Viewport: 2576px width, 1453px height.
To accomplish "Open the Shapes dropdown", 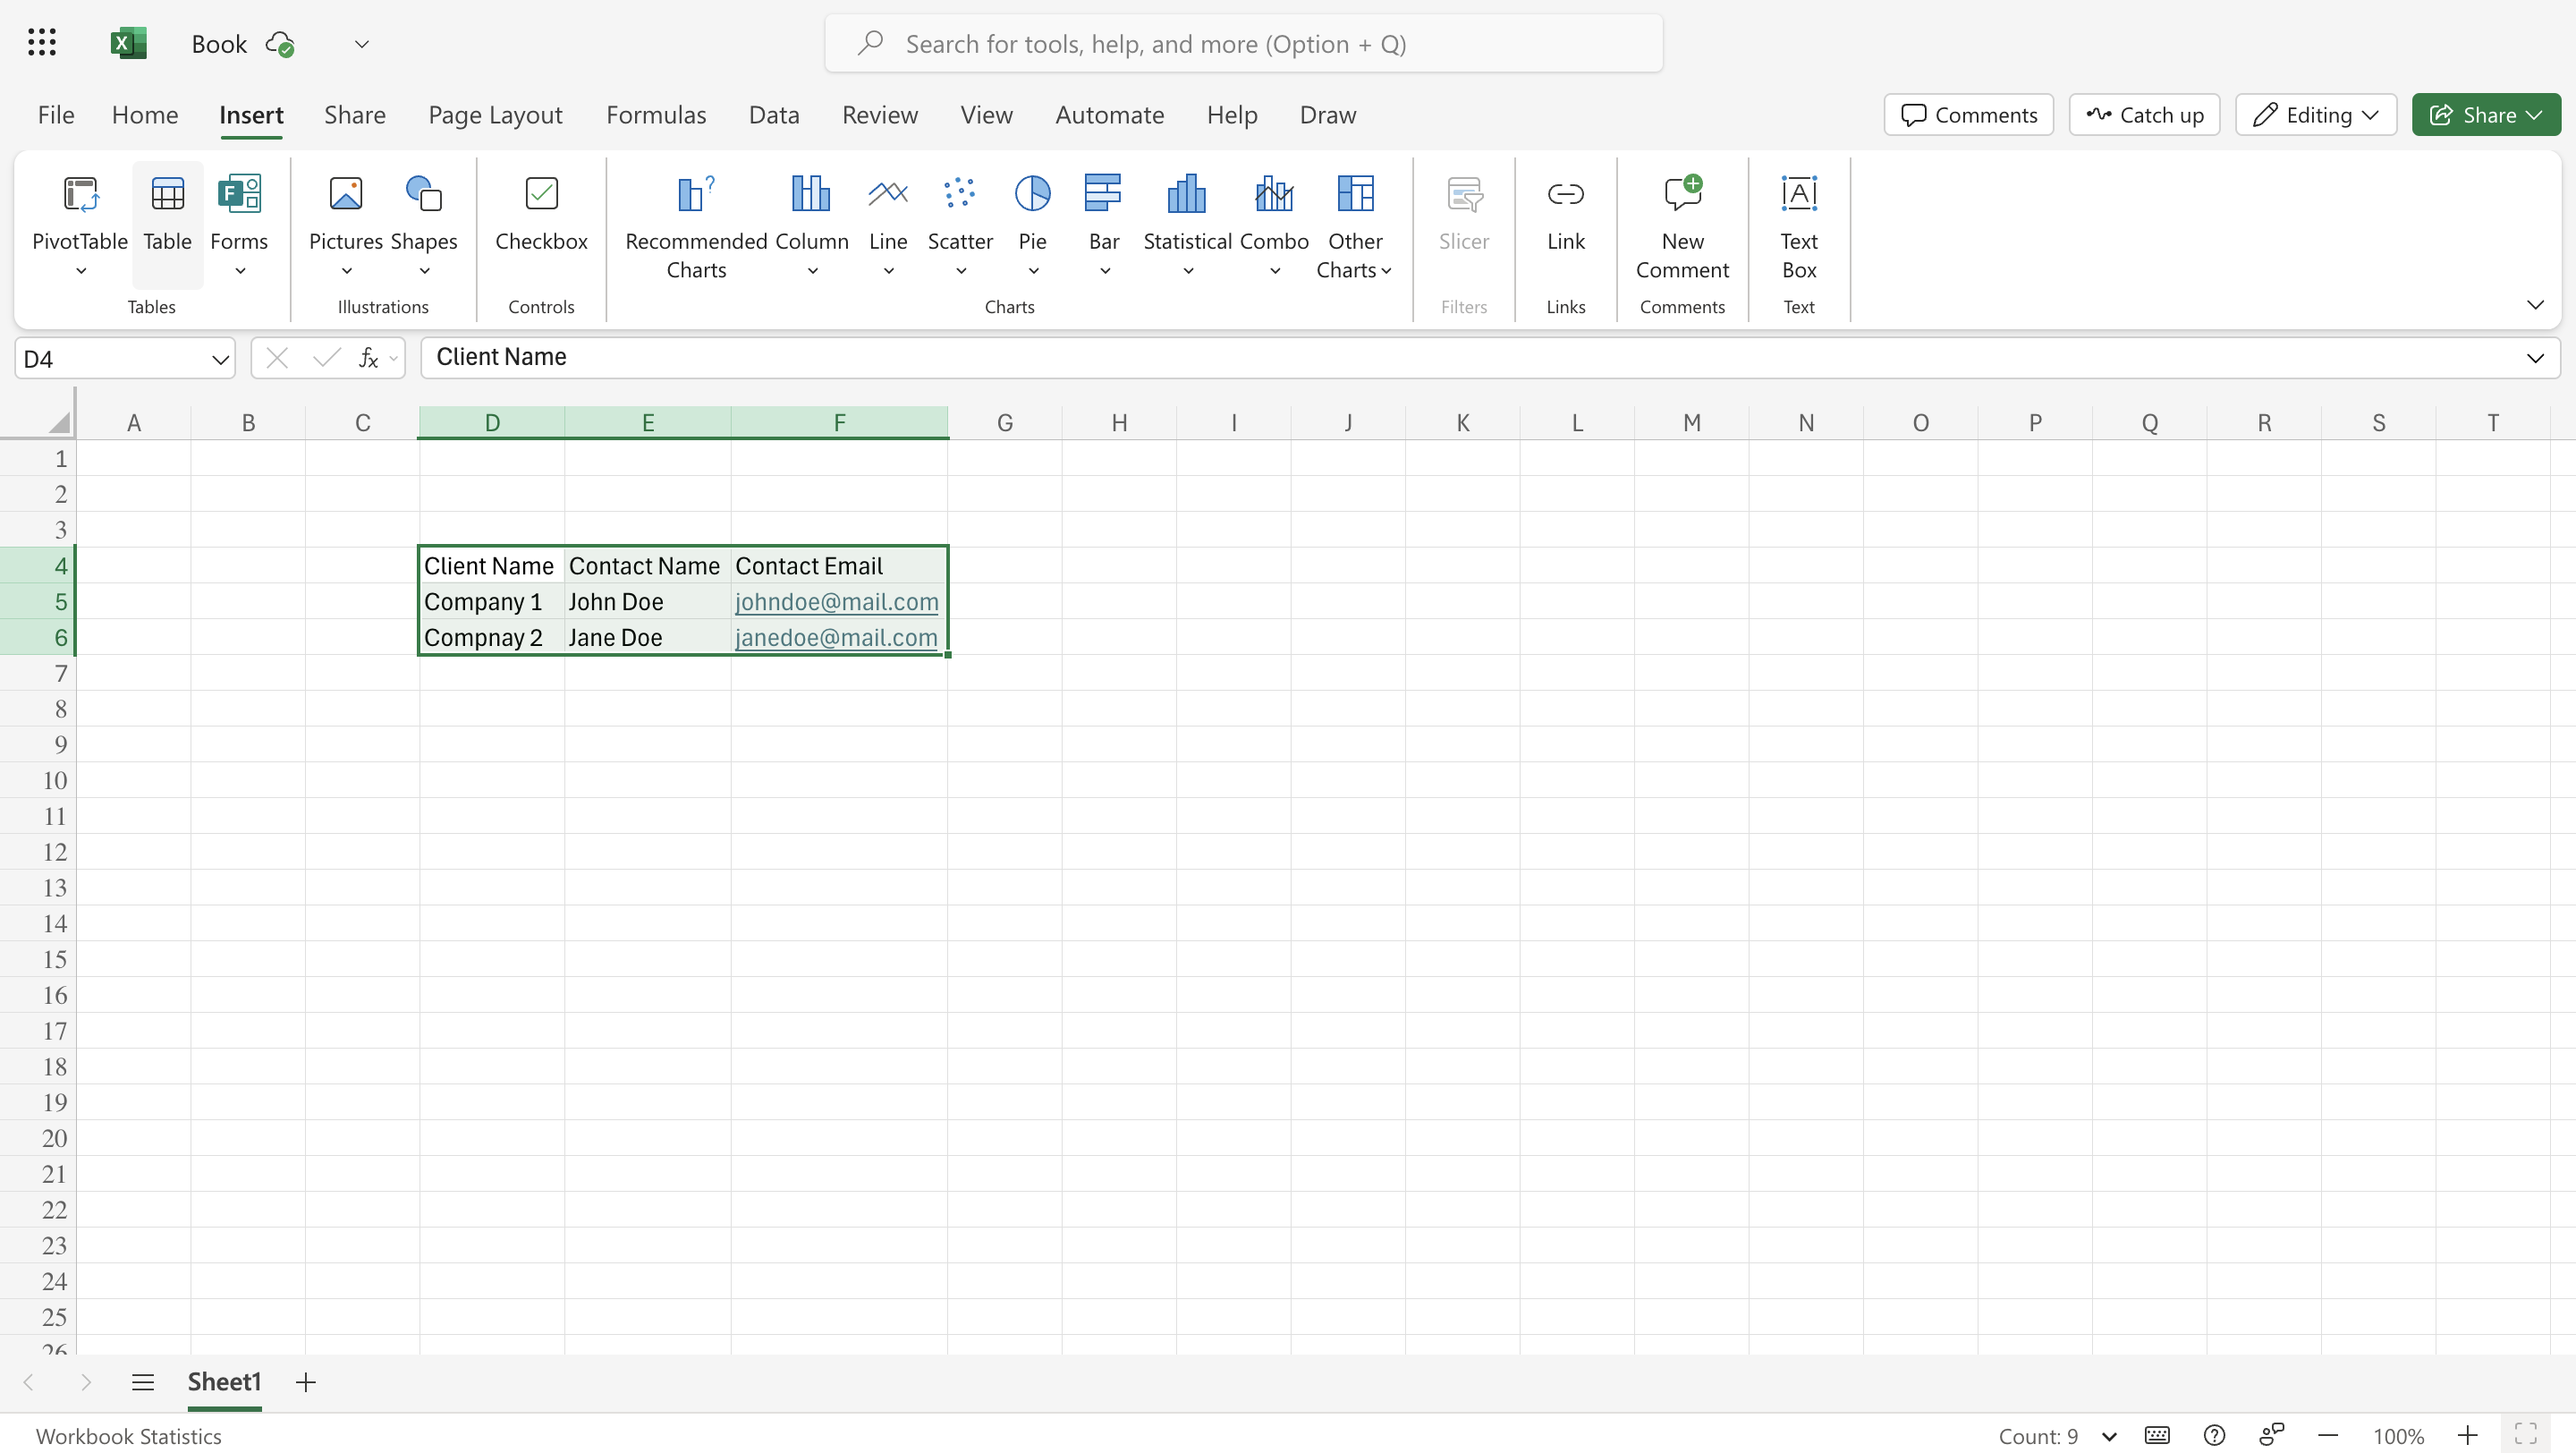I will tap(423, 270).
